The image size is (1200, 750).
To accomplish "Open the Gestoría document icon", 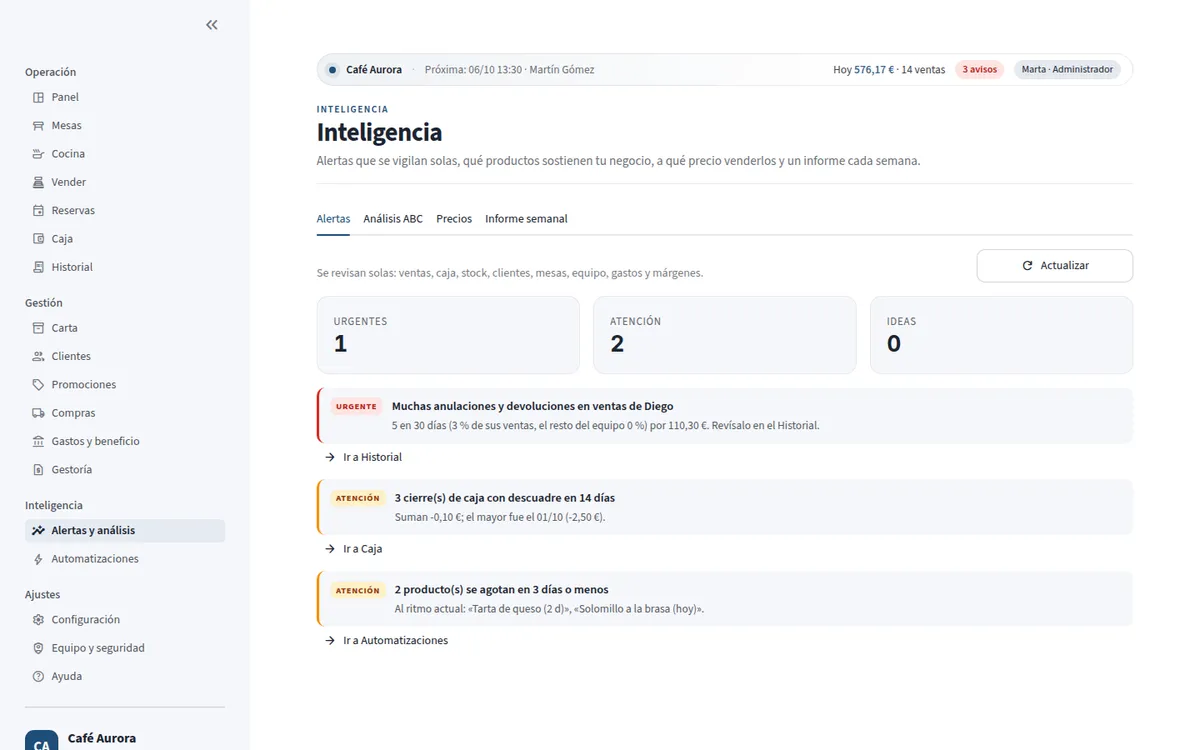I will pos(38,470).
